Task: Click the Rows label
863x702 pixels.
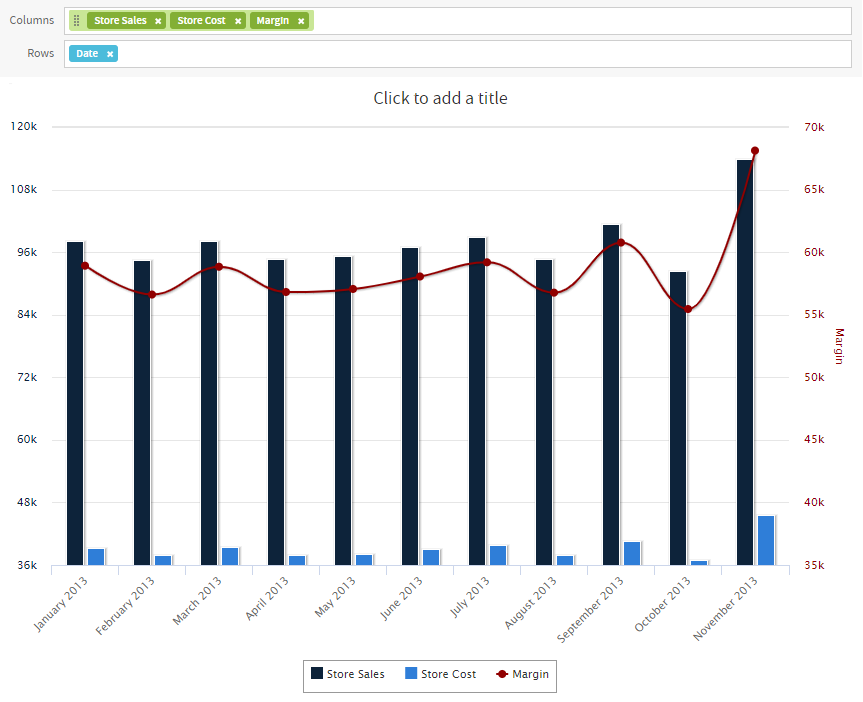Action: coord(41,53)
